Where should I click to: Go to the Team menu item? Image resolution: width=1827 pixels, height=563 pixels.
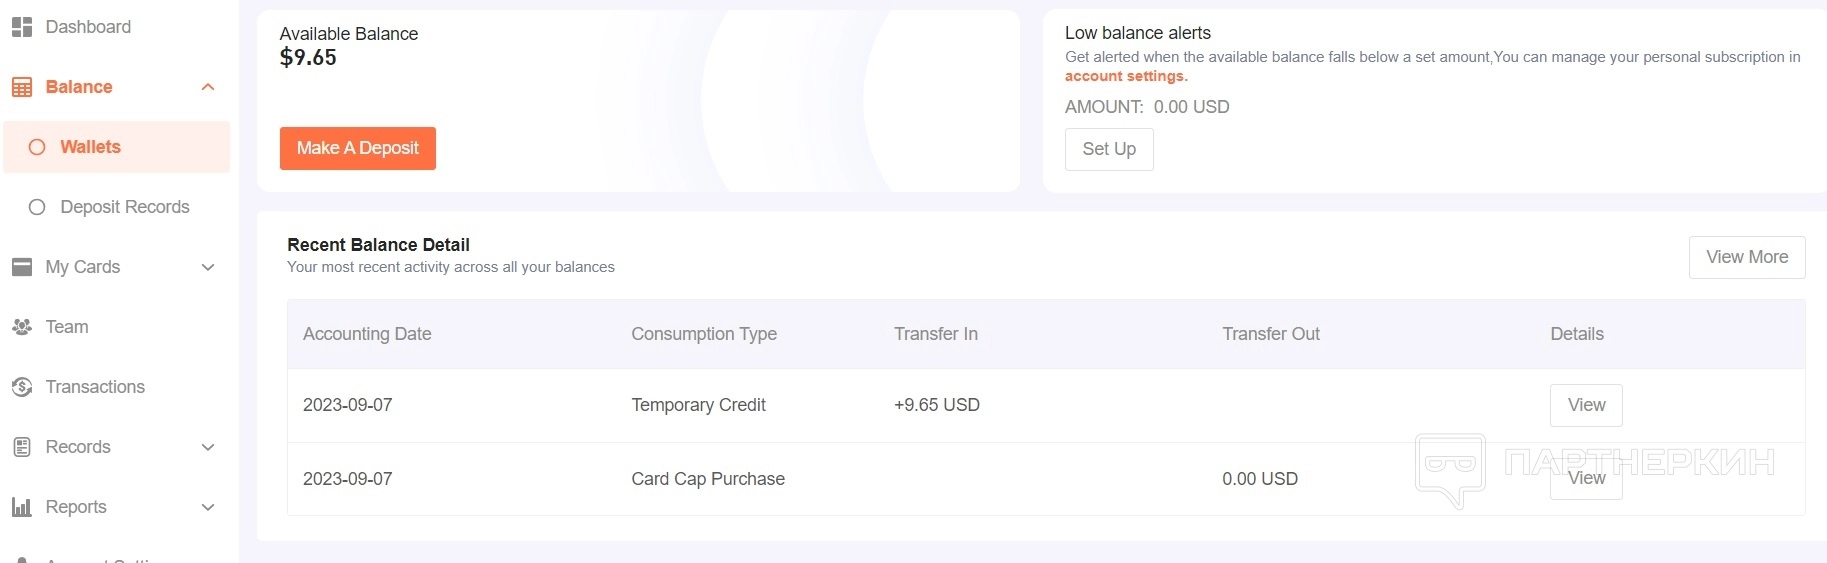click(x=67, y=327)
